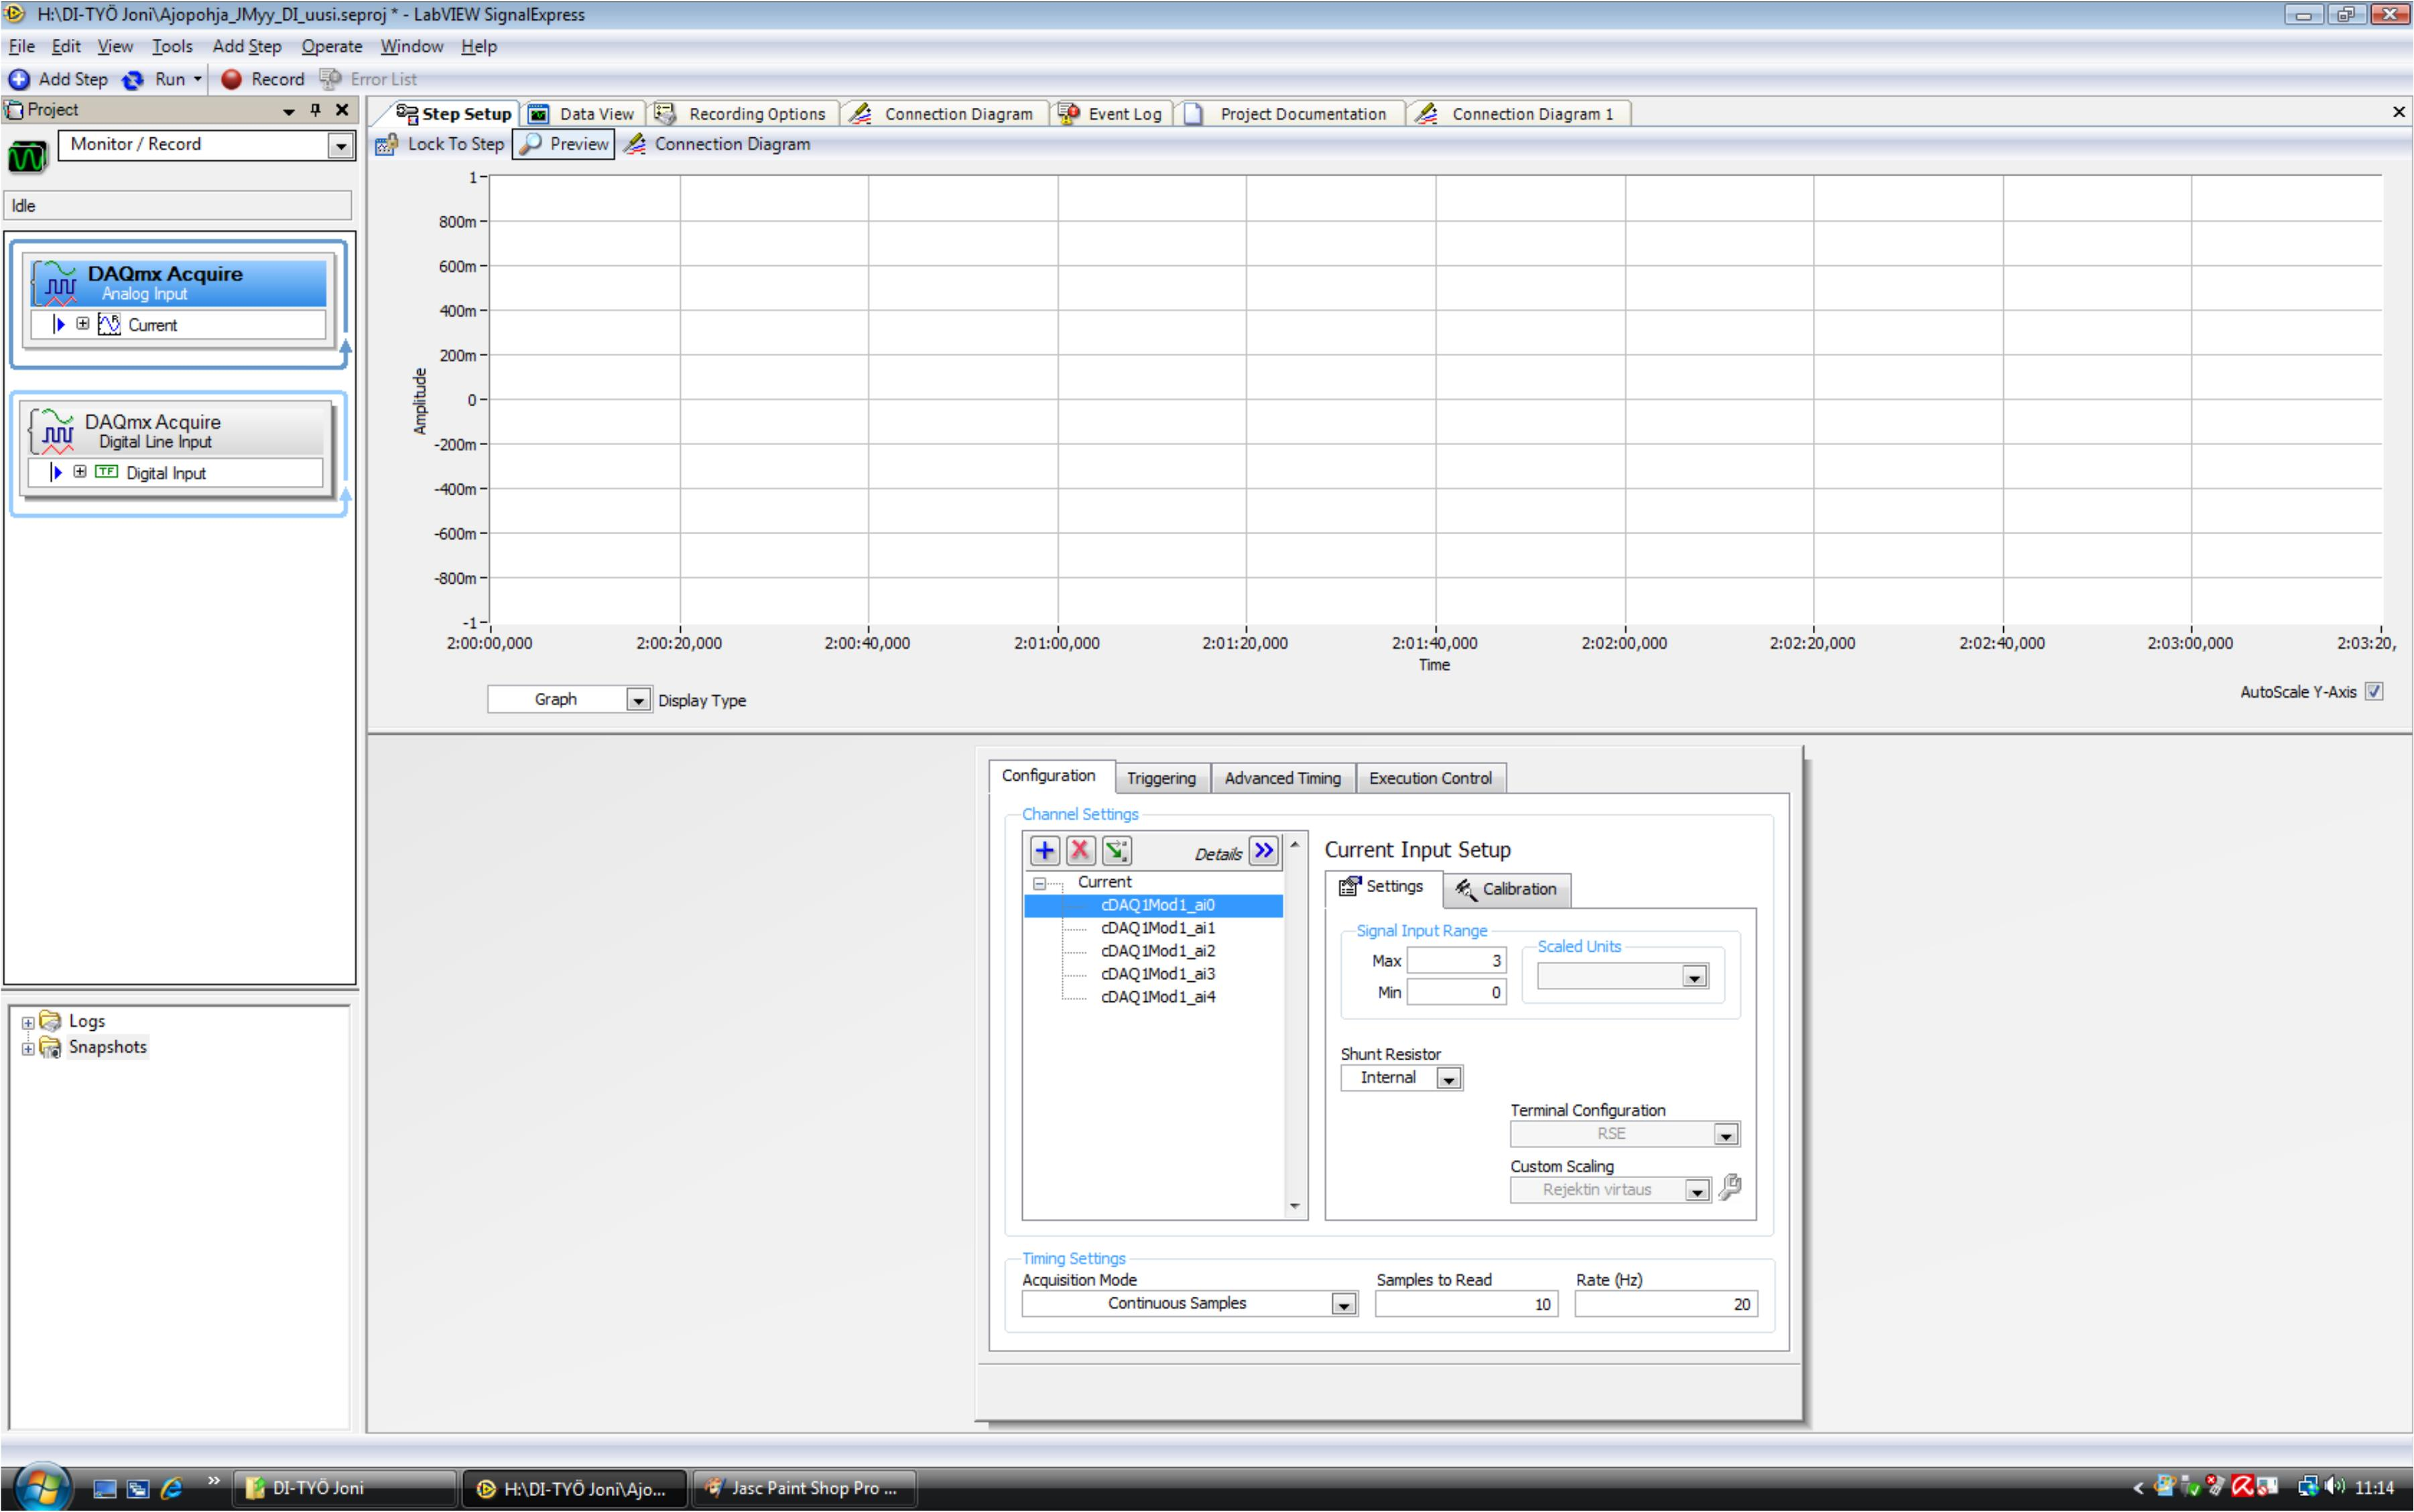Open the Display Type Graph dropdown

coord(638,700)
